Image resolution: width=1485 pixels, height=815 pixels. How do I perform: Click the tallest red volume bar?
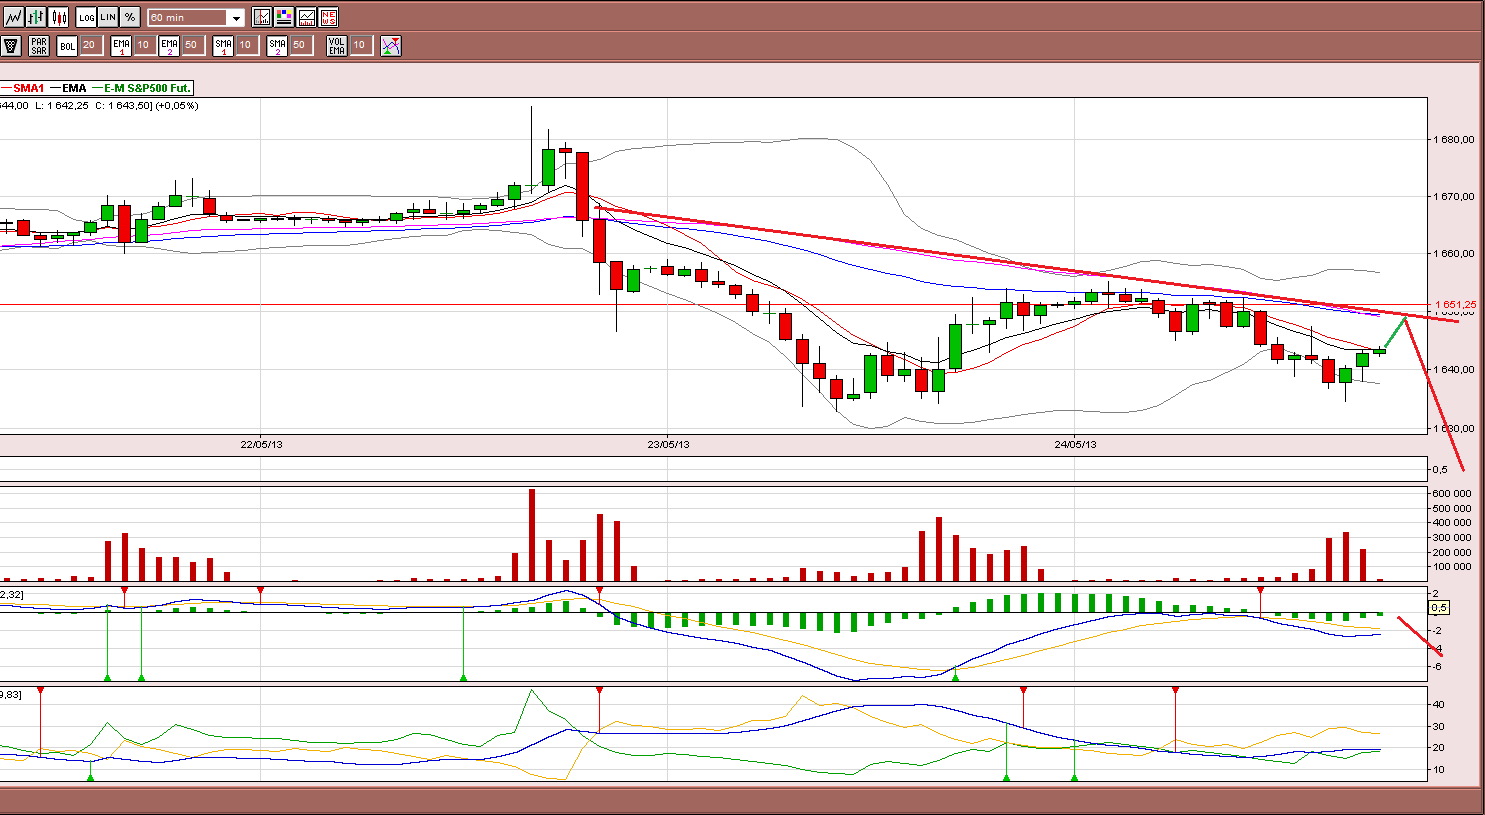532,535
